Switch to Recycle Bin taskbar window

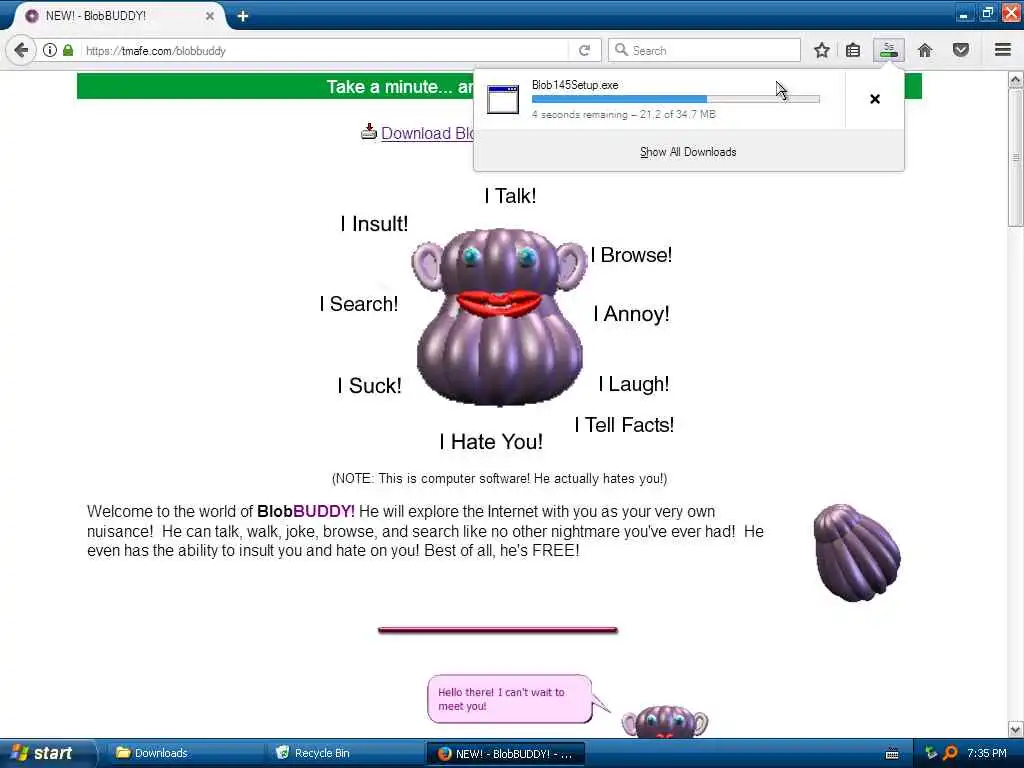point(346,753)
